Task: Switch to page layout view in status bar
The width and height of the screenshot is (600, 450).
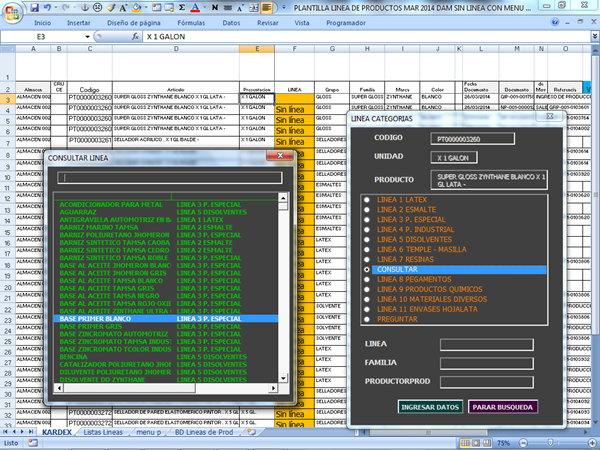Action: coord(476,443)
